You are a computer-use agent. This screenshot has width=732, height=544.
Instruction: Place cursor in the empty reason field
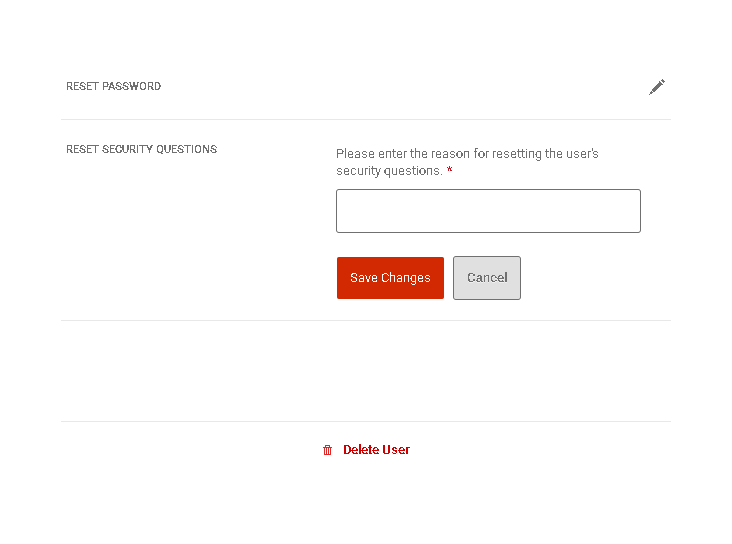(488, 211)
